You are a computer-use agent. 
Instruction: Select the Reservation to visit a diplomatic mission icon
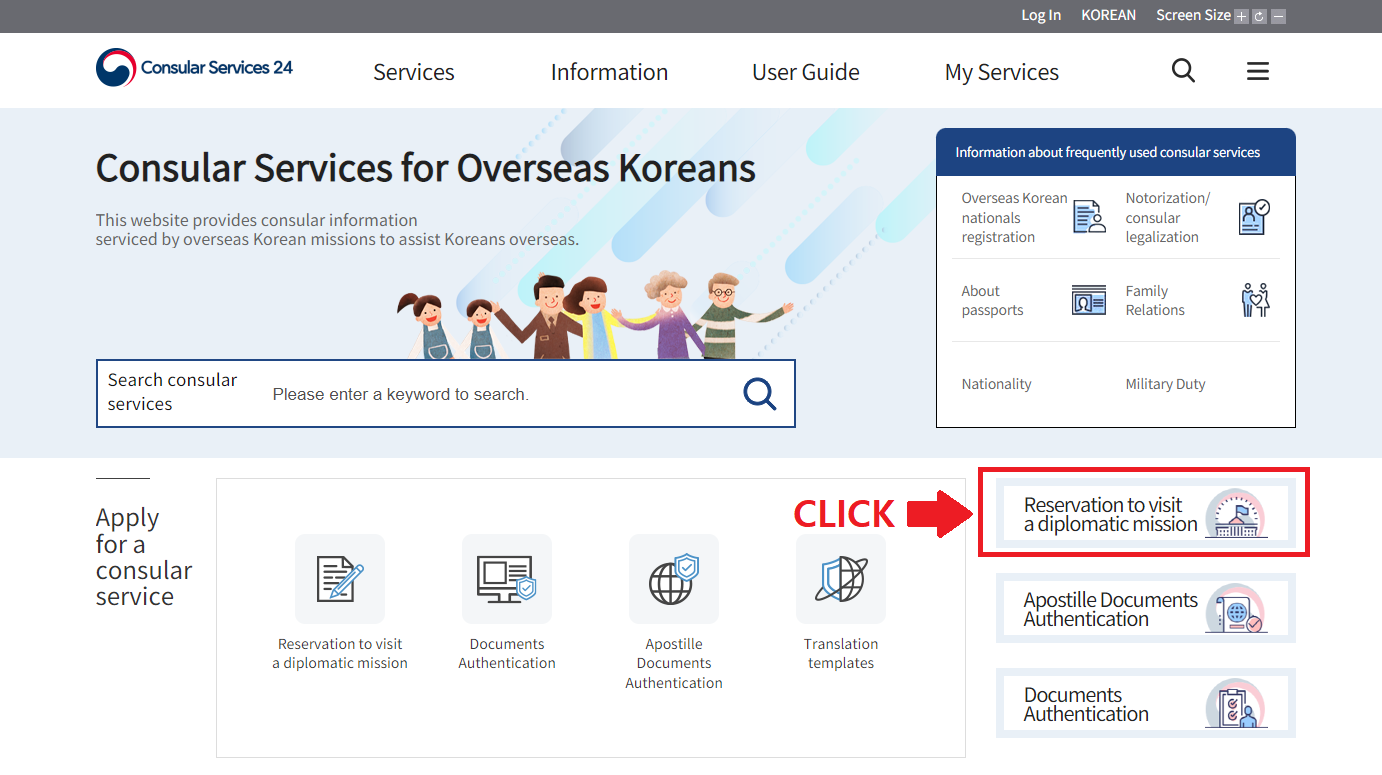coord(340,579)
